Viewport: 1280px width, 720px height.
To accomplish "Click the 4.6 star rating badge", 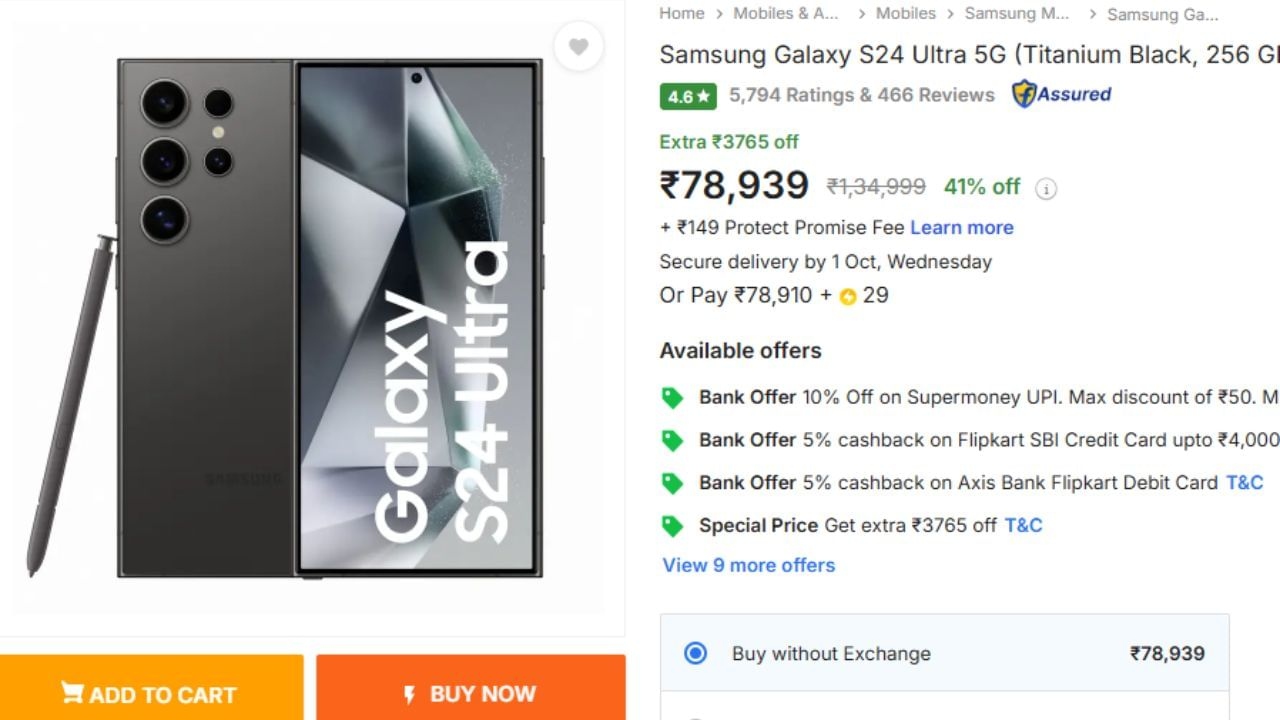I will (x=688, y=96).
